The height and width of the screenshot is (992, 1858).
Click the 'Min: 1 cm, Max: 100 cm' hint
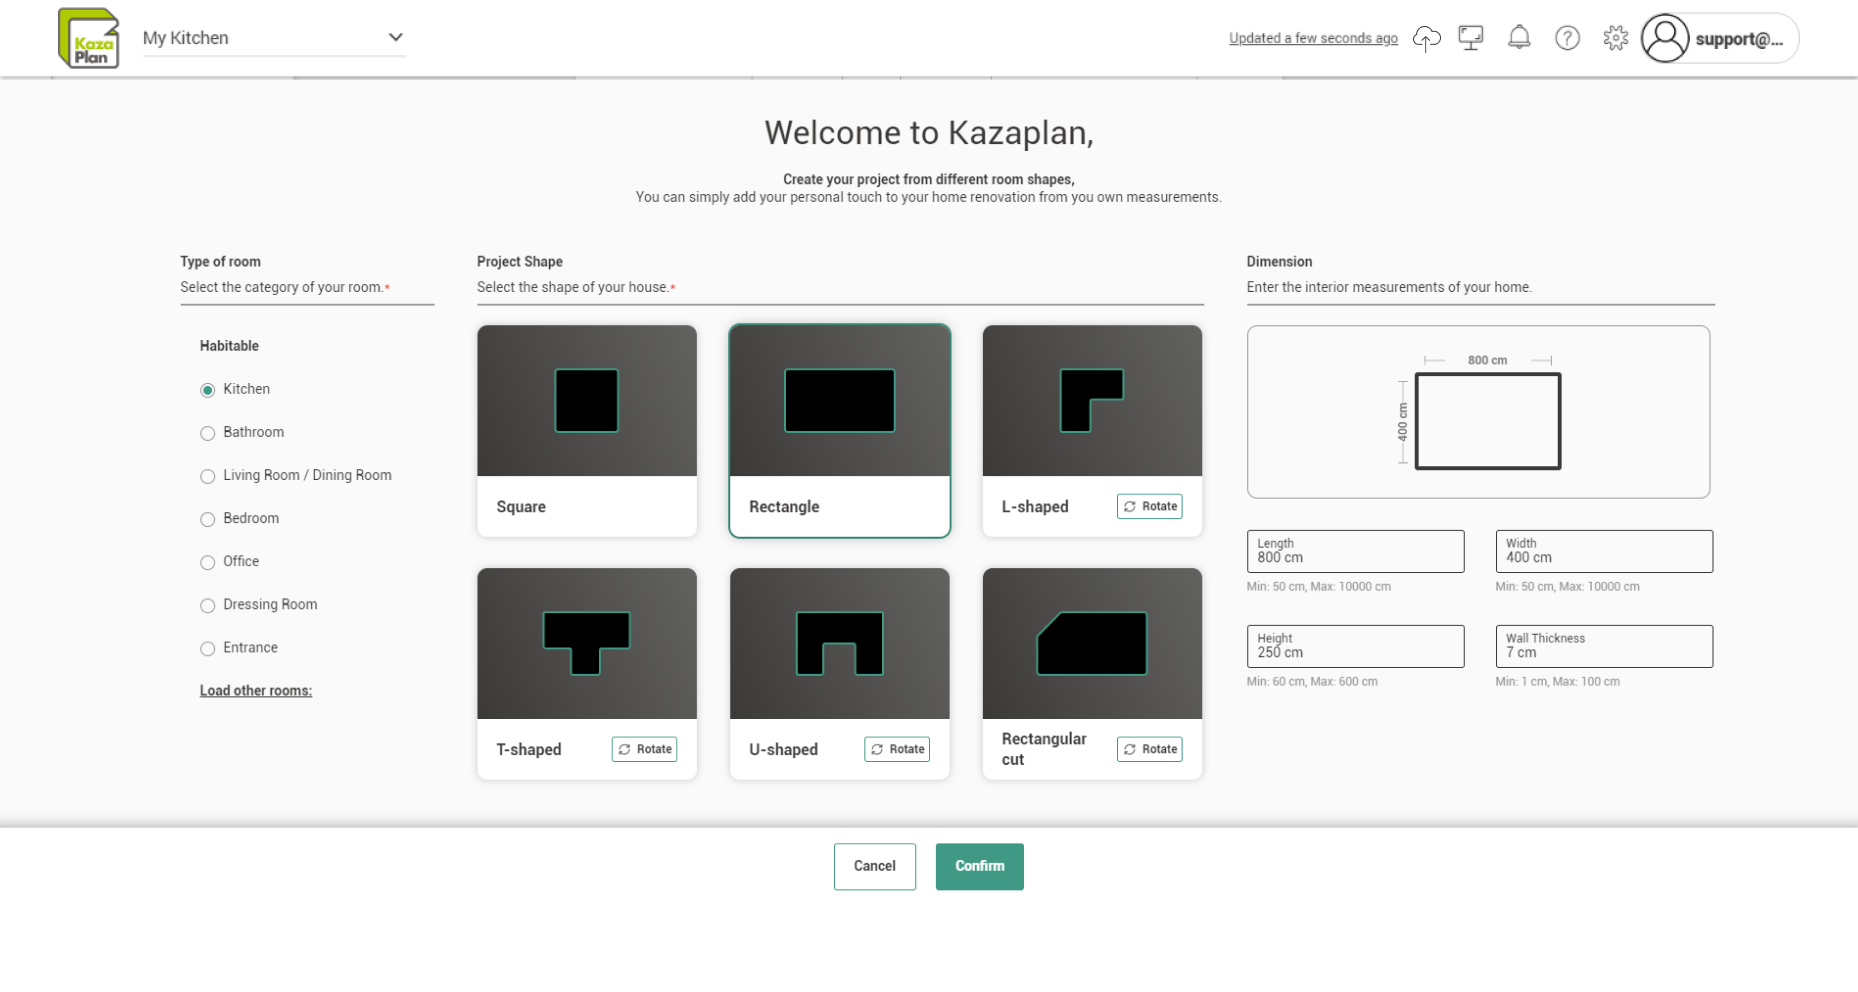coord(1557,681)
